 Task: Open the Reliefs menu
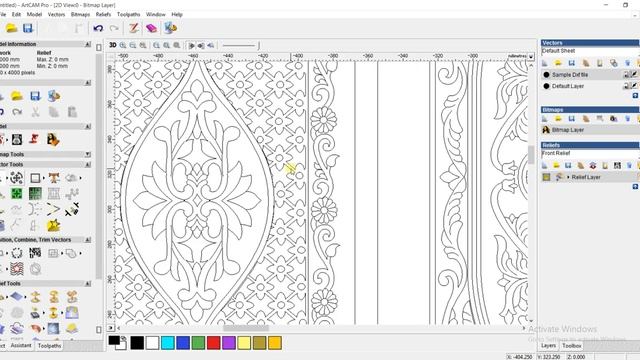[103, 14]
